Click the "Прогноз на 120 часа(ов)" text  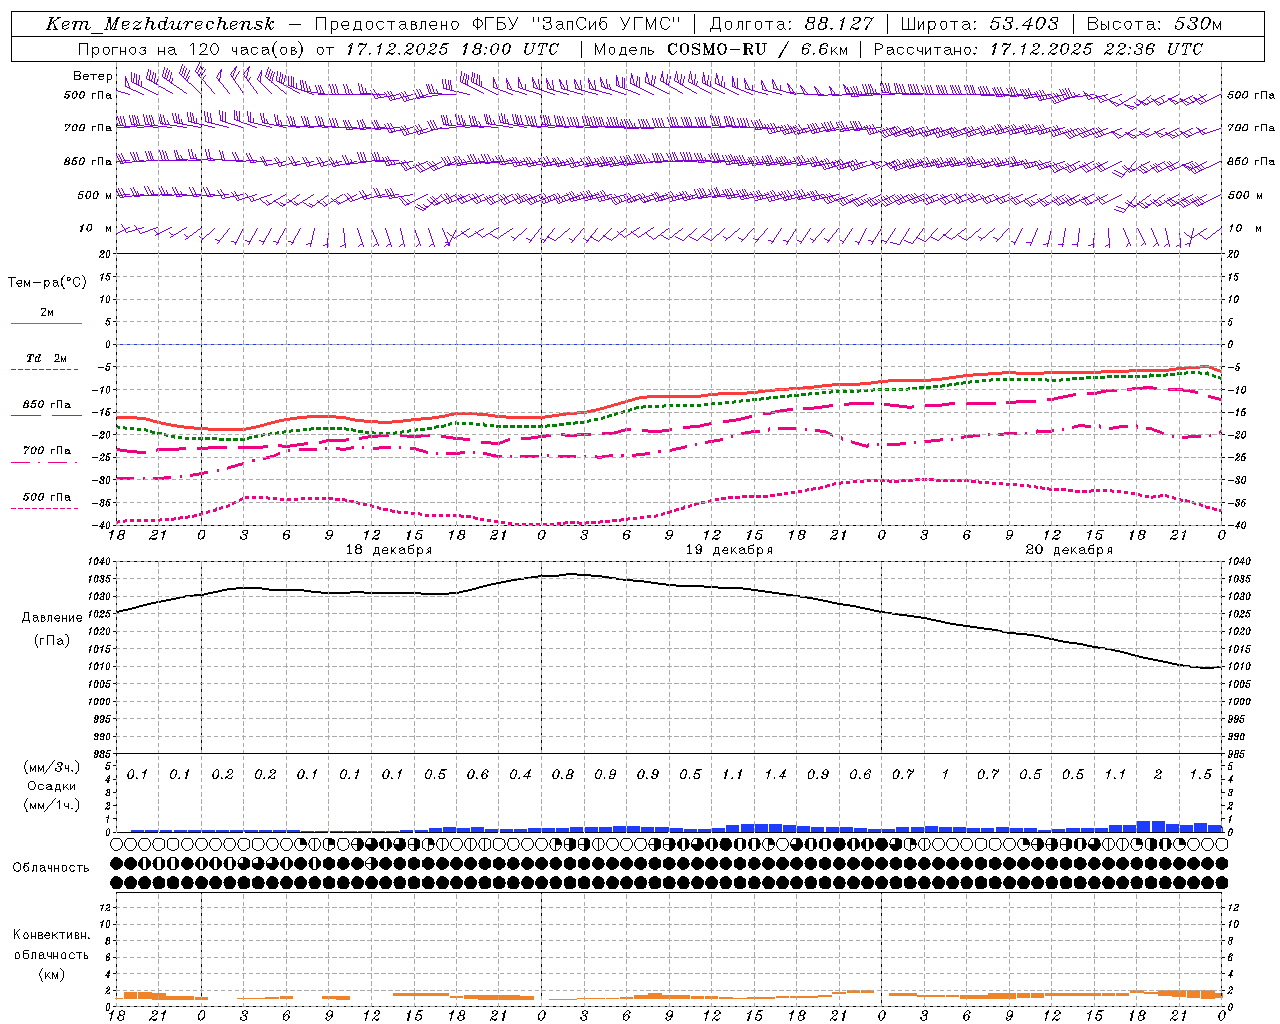point(192,48)
